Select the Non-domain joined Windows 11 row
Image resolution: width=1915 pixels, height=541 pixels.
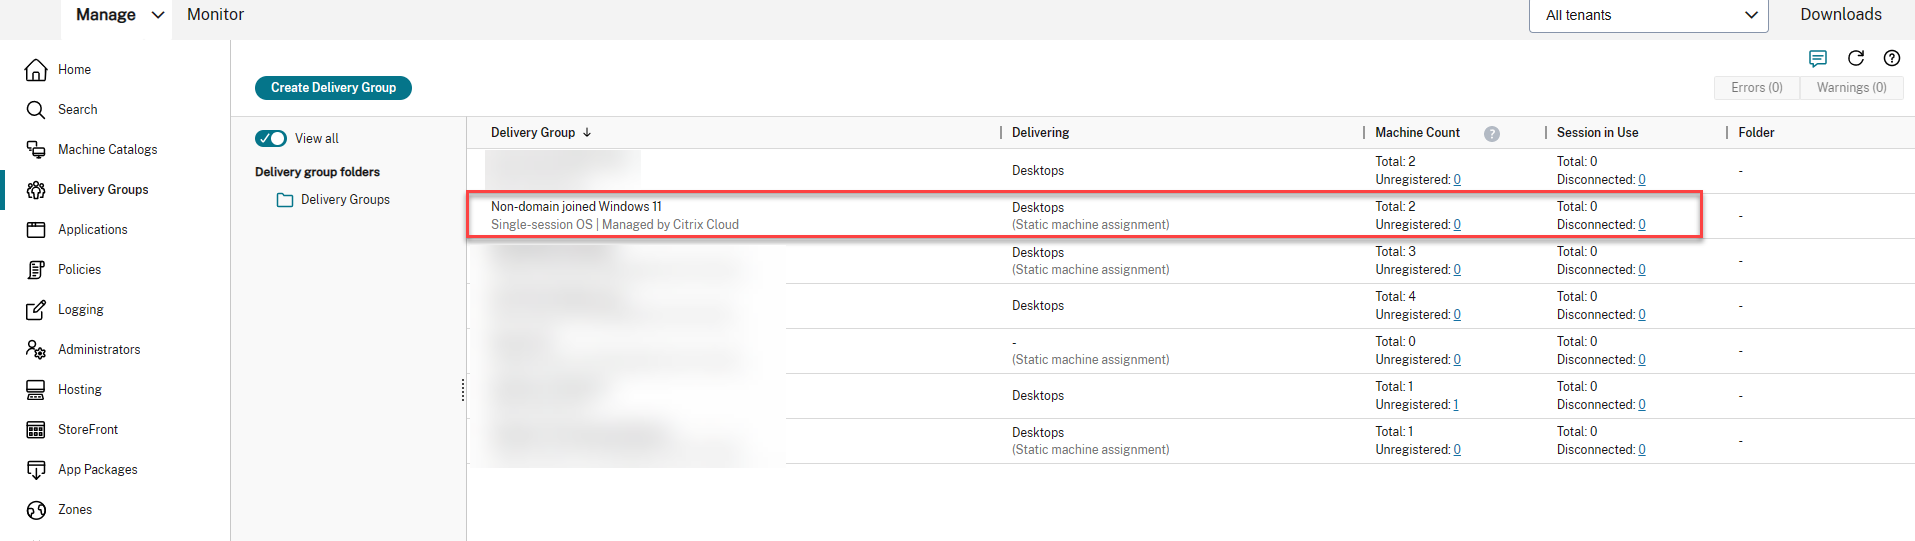(x=576, y=207)
